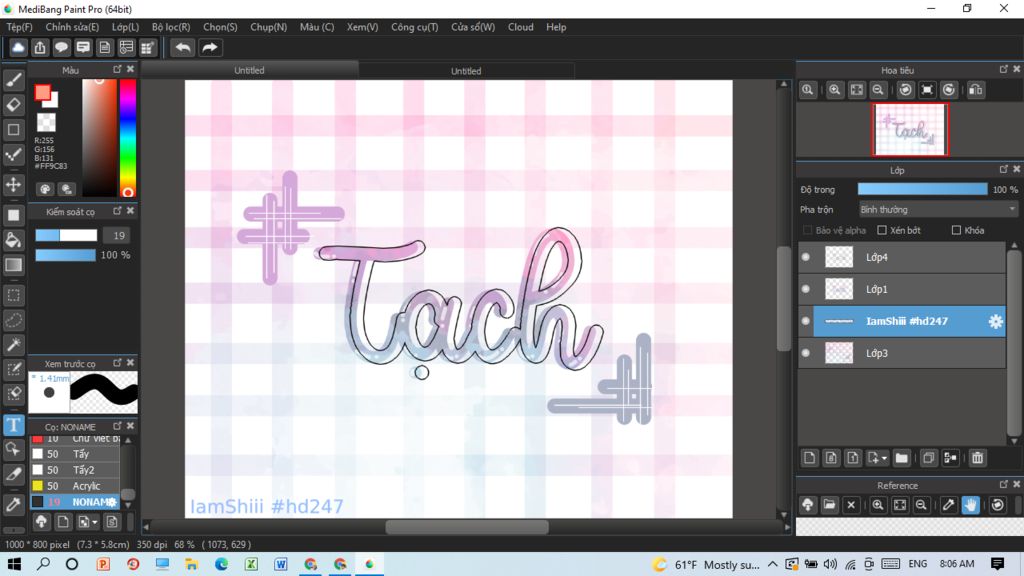The height and width of the screenshot is (576, 1024).
Task: Show hidden system tray icons
Action: click(773, 564)
